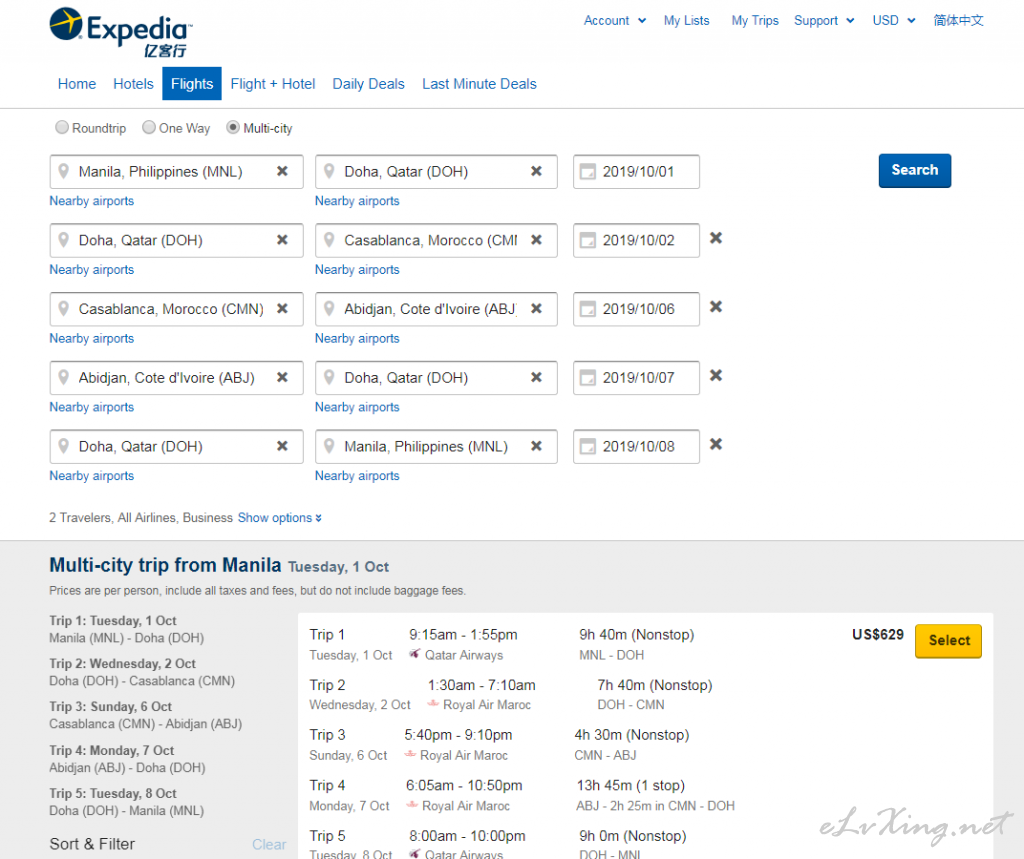Viewport: 1024px width, 859px height.
Task: Click 9:15am - 1:55pm Trip 1 time
Action: coord(463,634)
